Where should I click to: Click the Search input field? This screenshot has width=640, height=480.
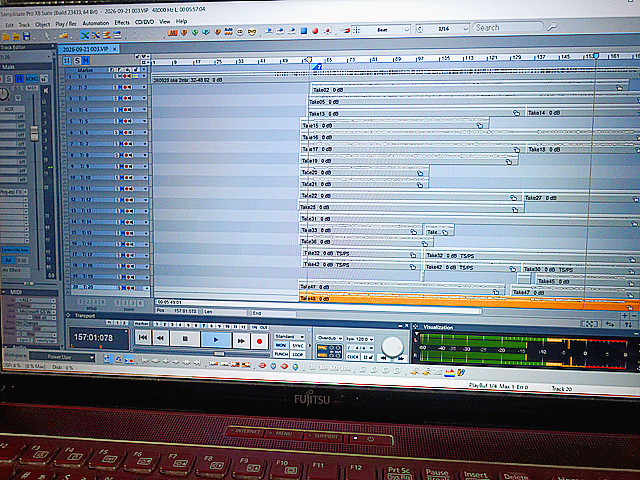(508, 27)
